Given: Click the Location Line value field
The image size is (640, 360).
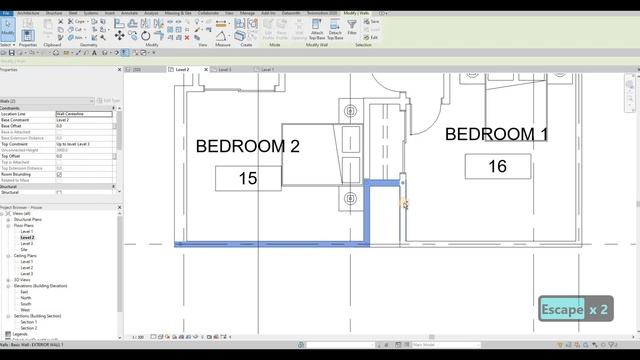Looking at the screenshot, I should pos(84,114).
